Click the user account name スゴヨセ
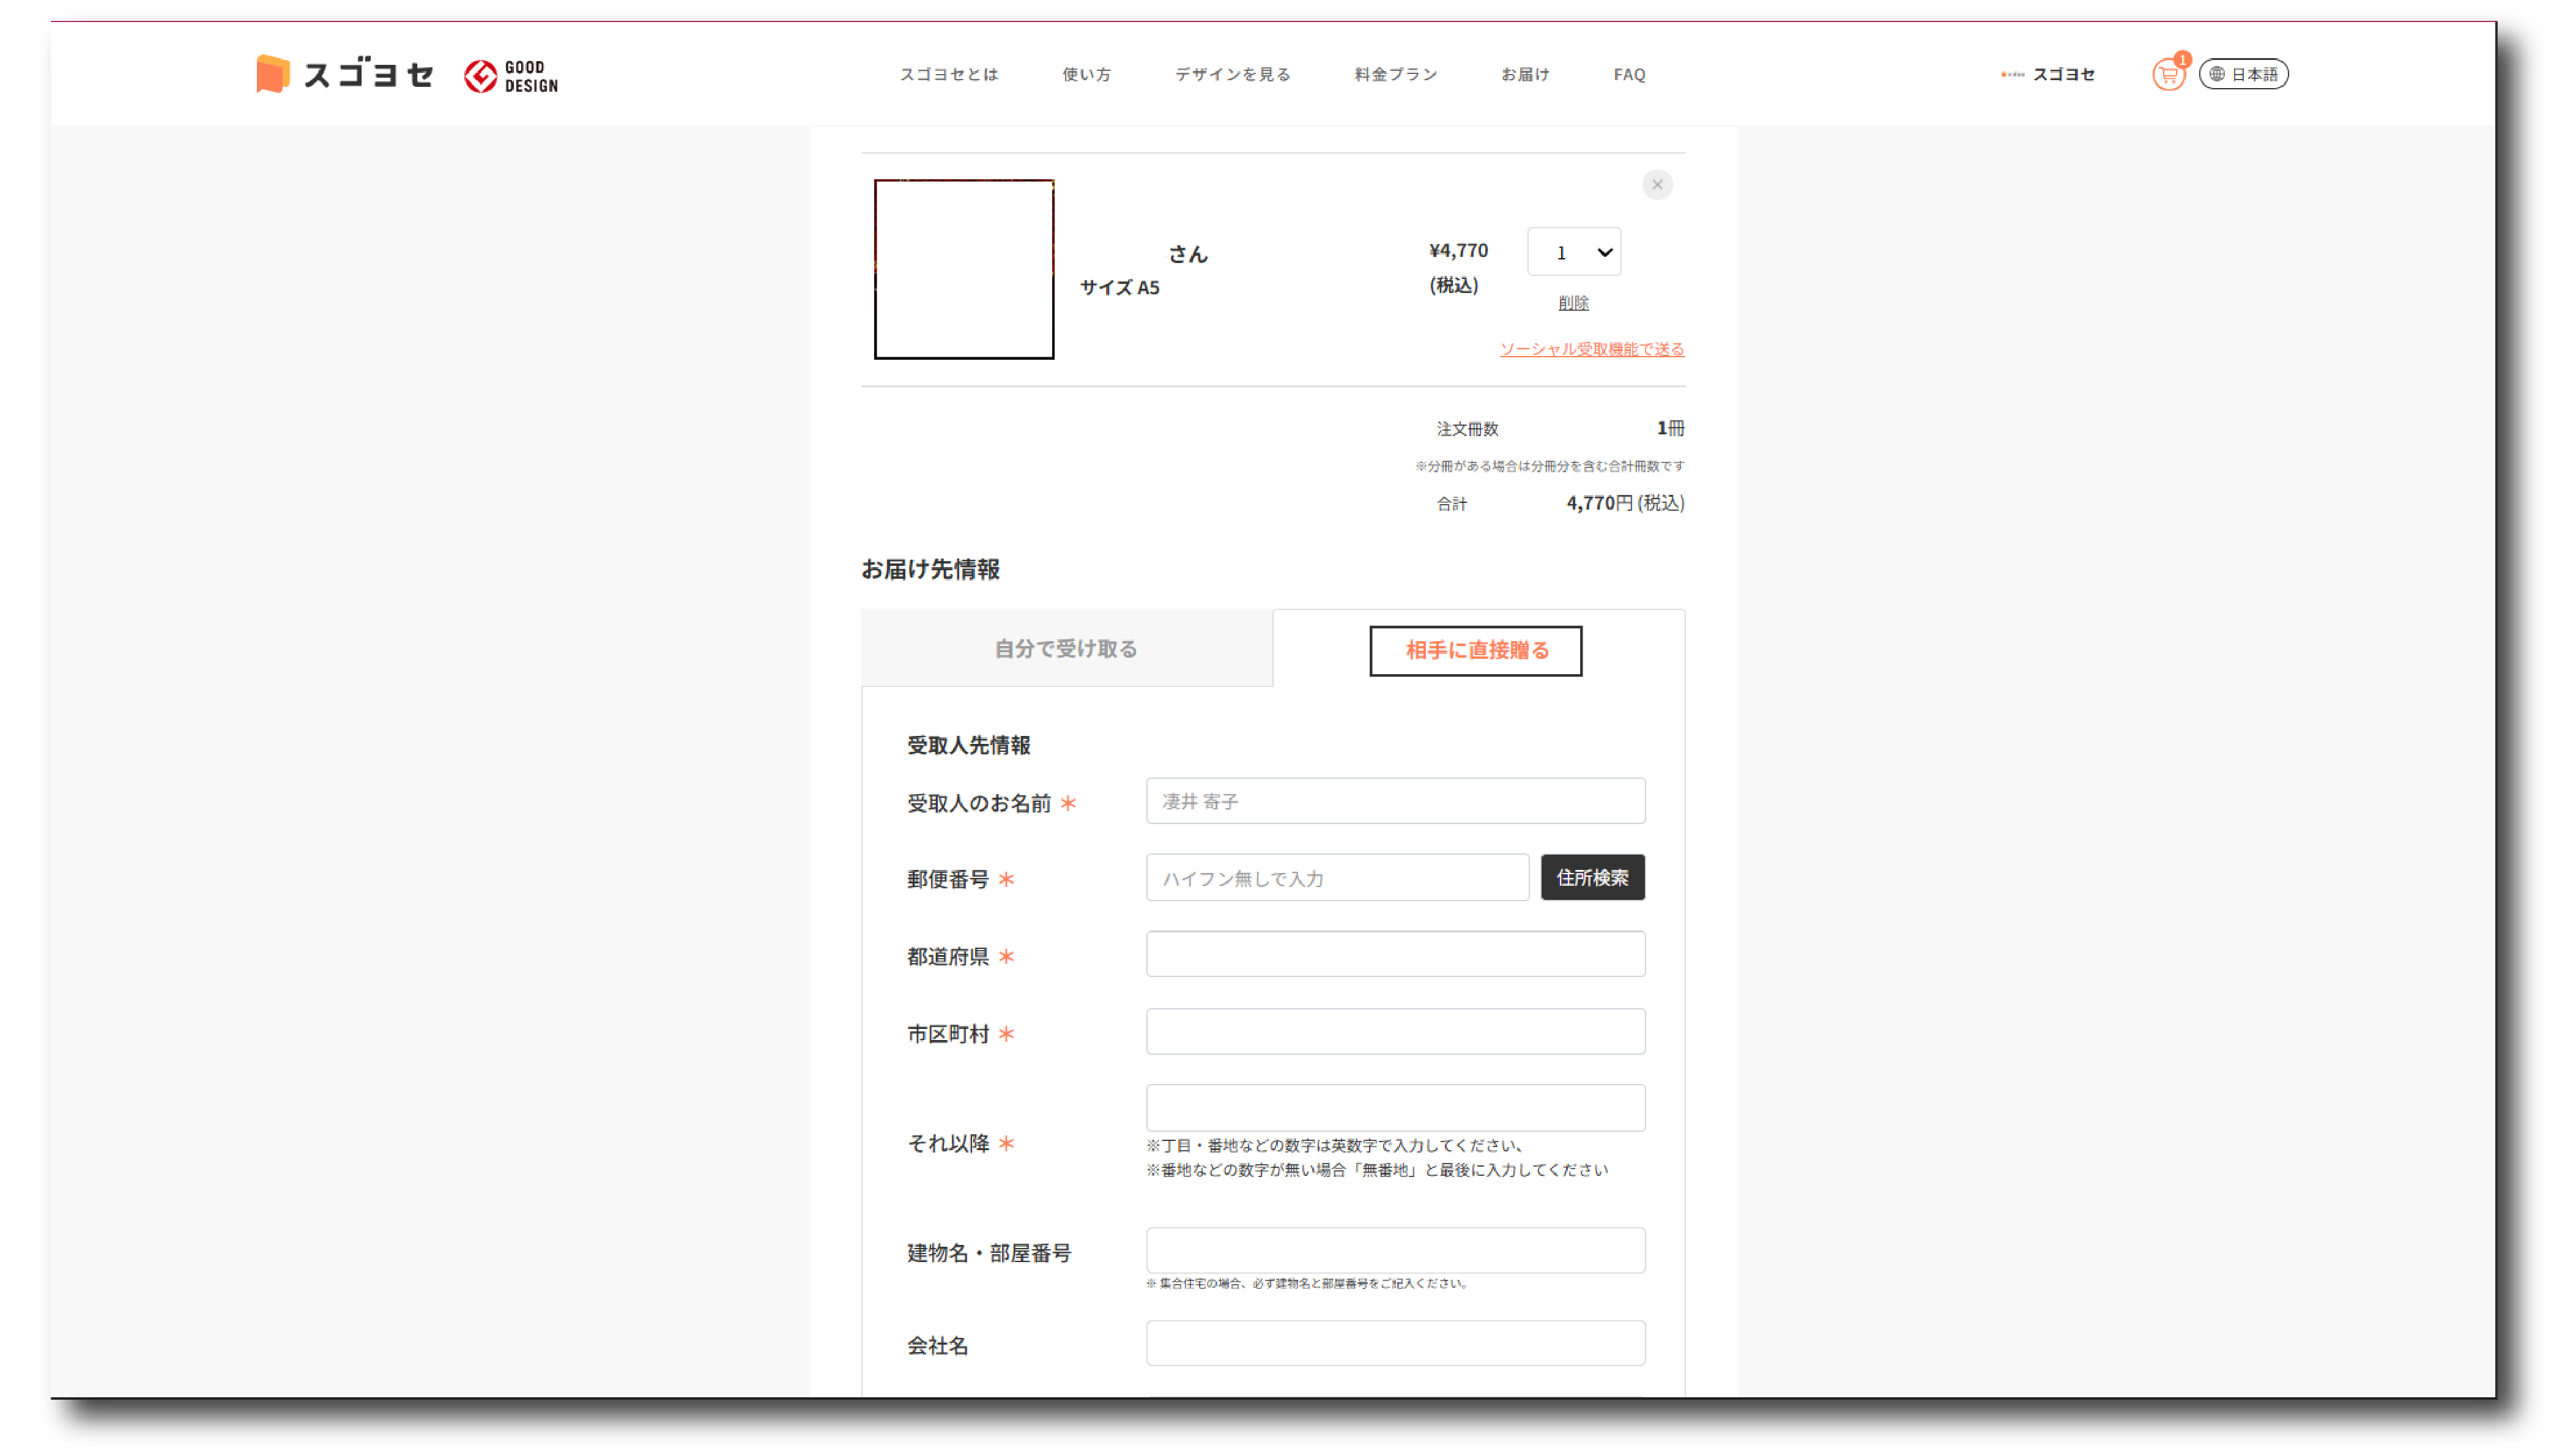The height and width of the screenshot is (1456, 2554). pyautogui.click(x=2062, y=75)
